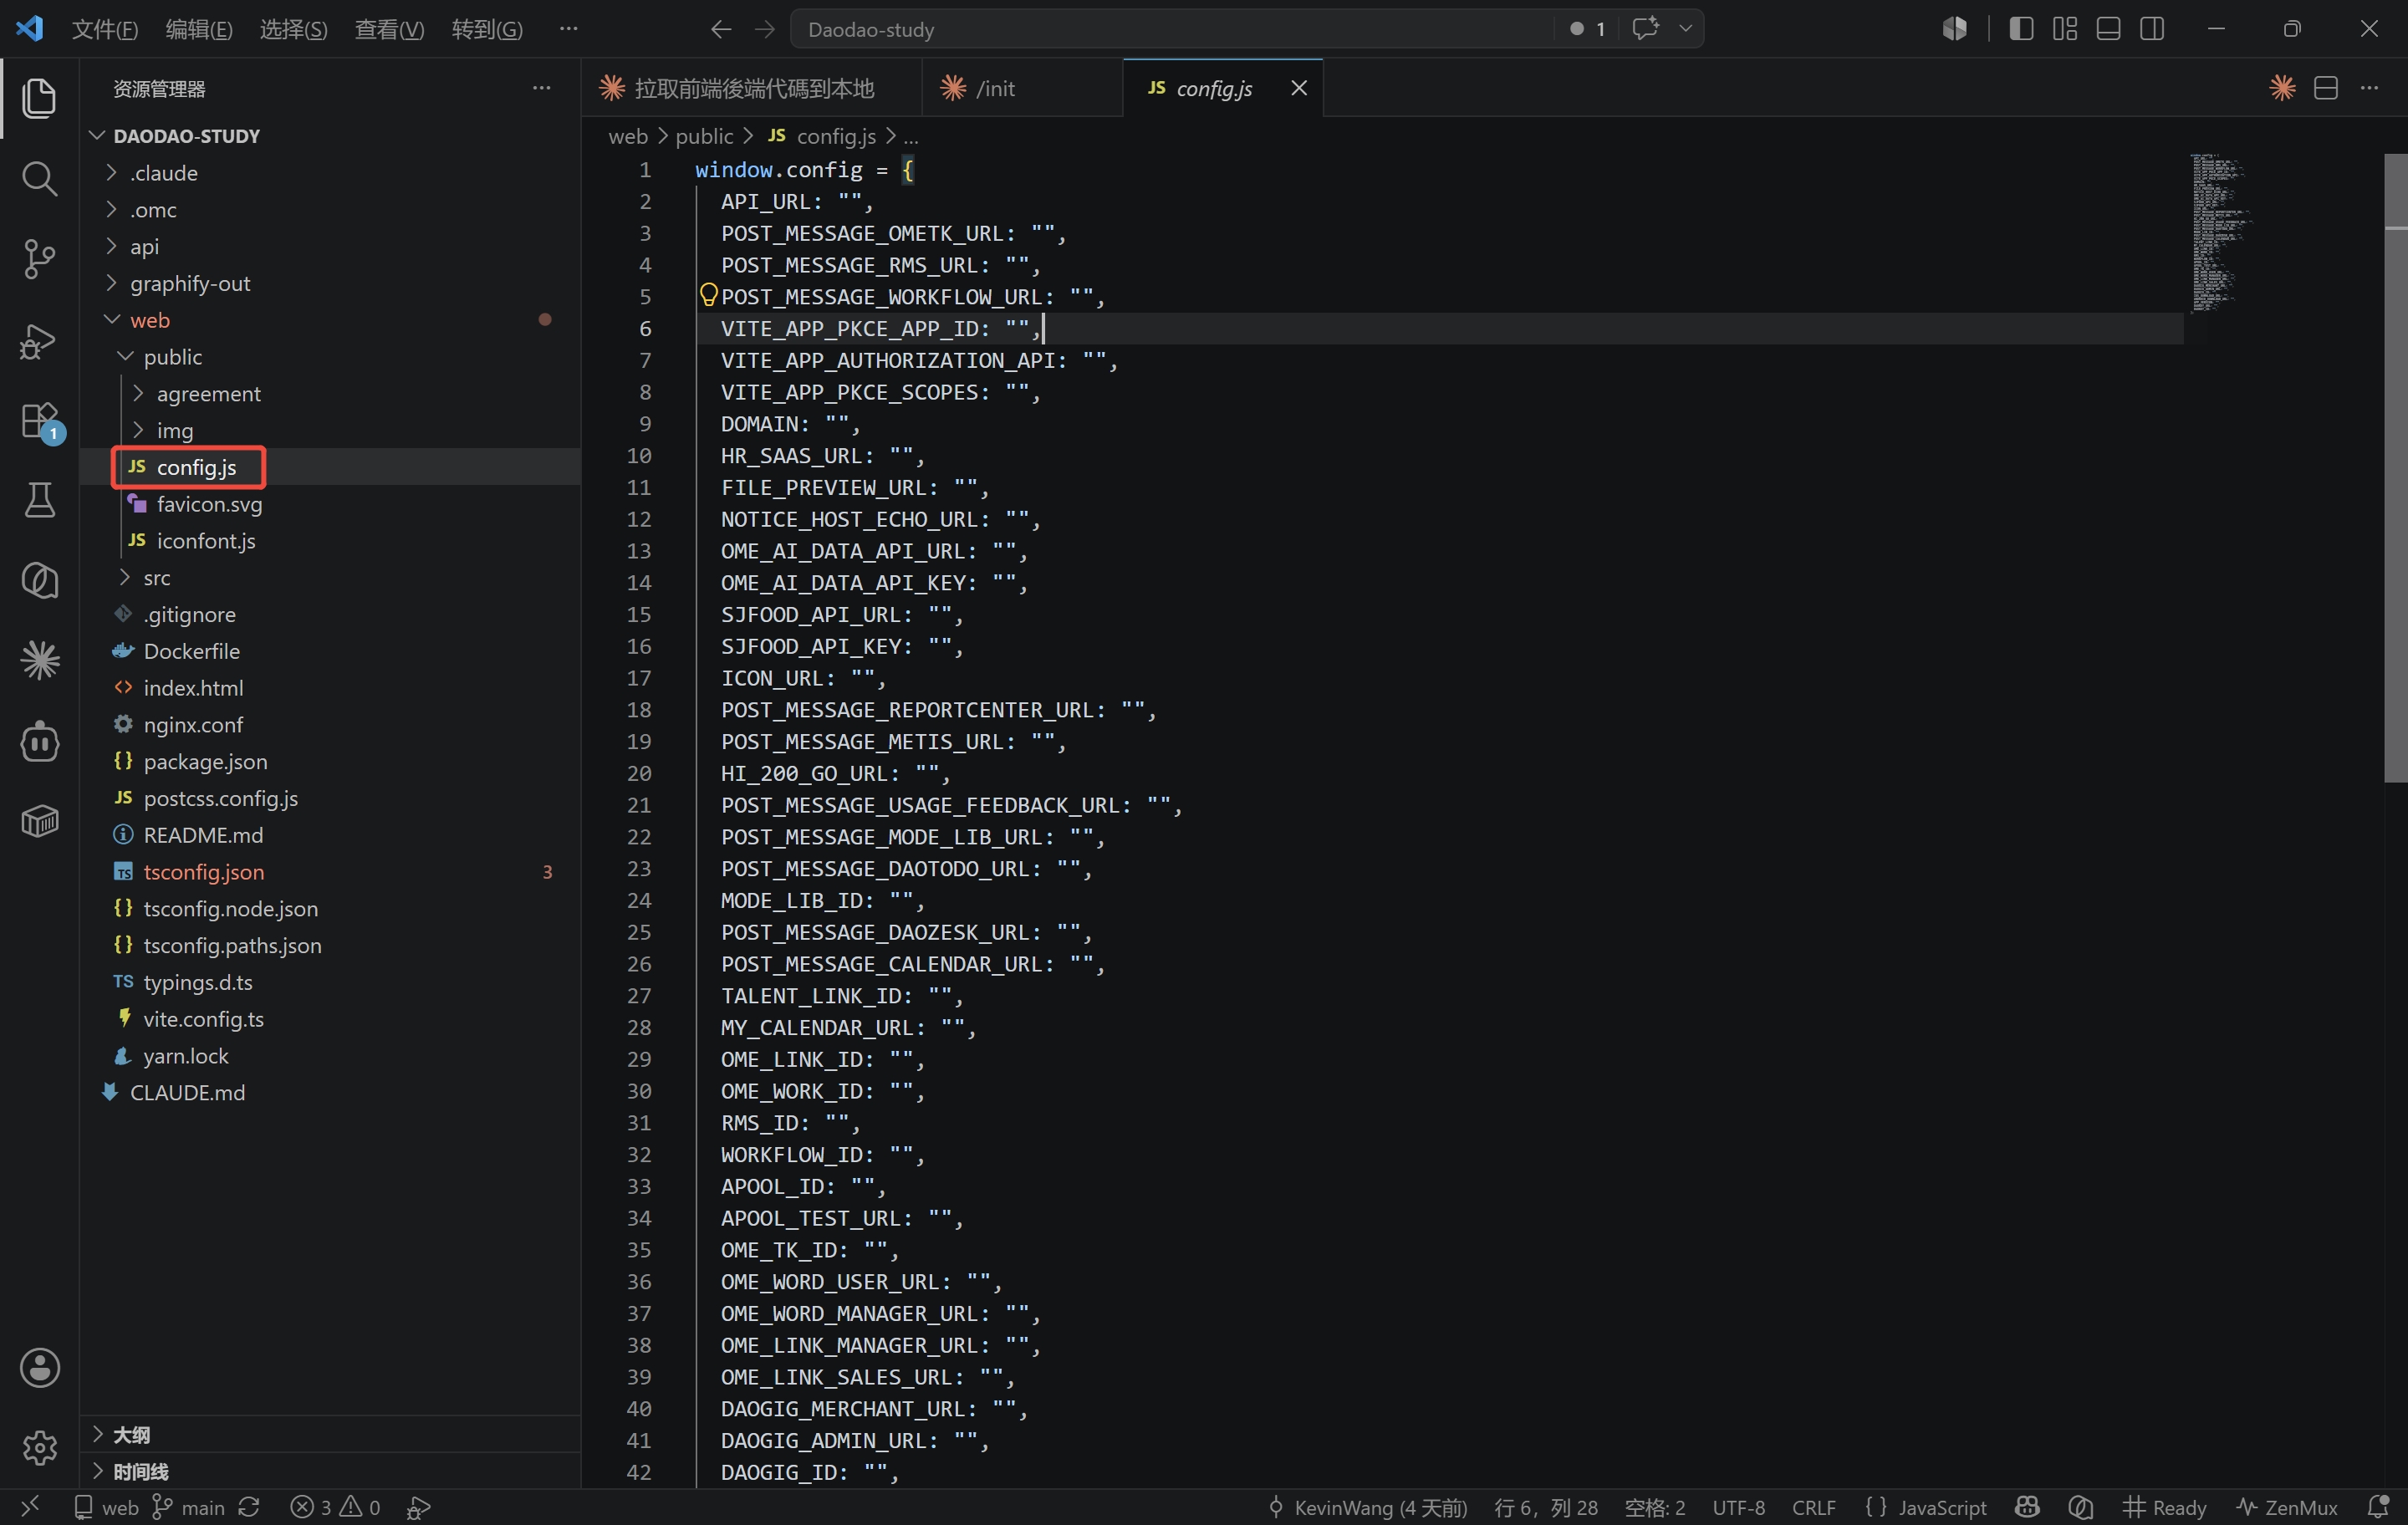This screenshot has width=2408, height=1525.
Task: Open CLAUDE.md in the explorer
Action: coord(330,1092)
